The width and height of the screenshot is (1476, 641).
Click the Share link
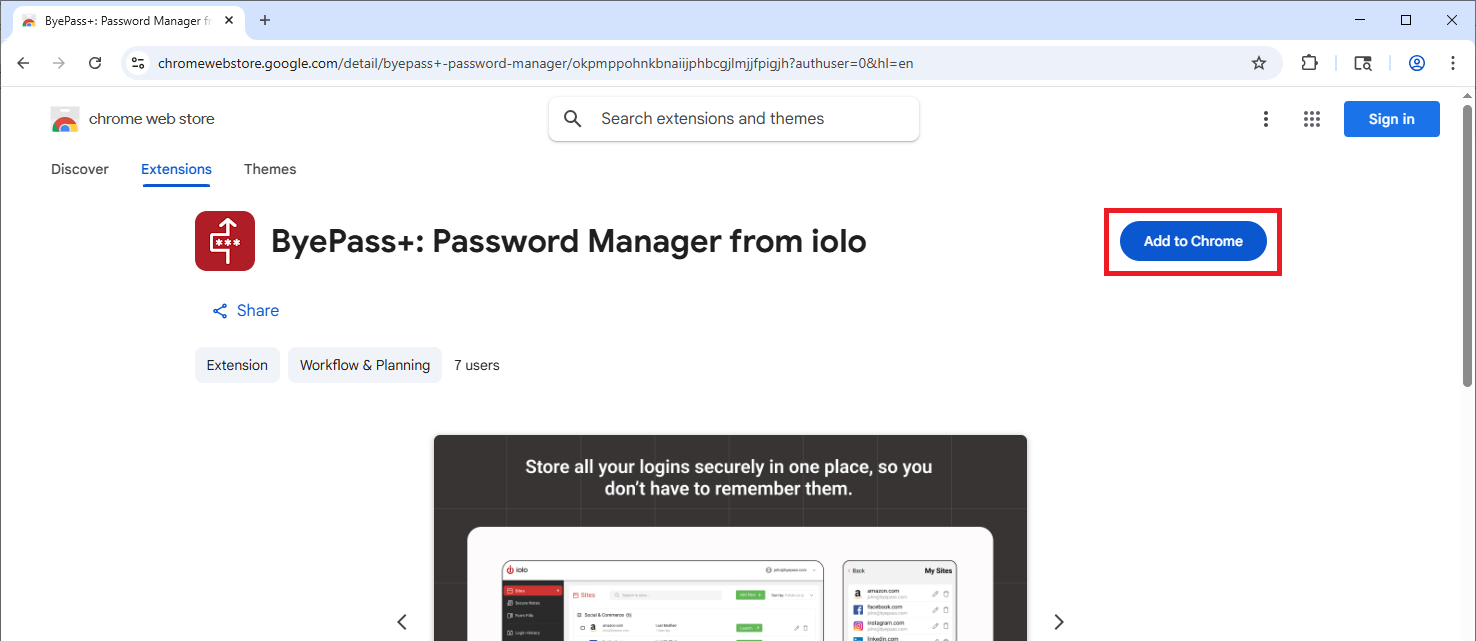(246, 311)
